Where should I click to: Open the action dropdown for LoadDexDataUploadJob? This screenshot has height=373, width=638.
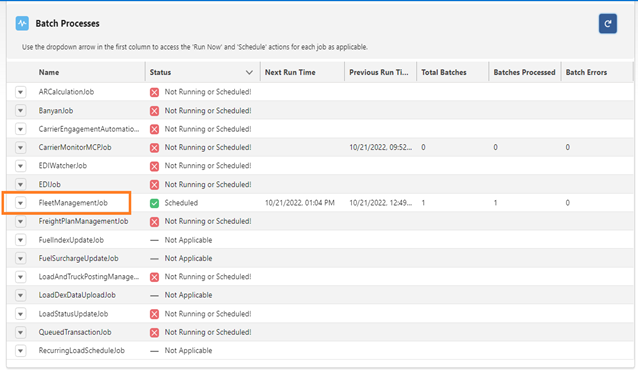[20, 295]
